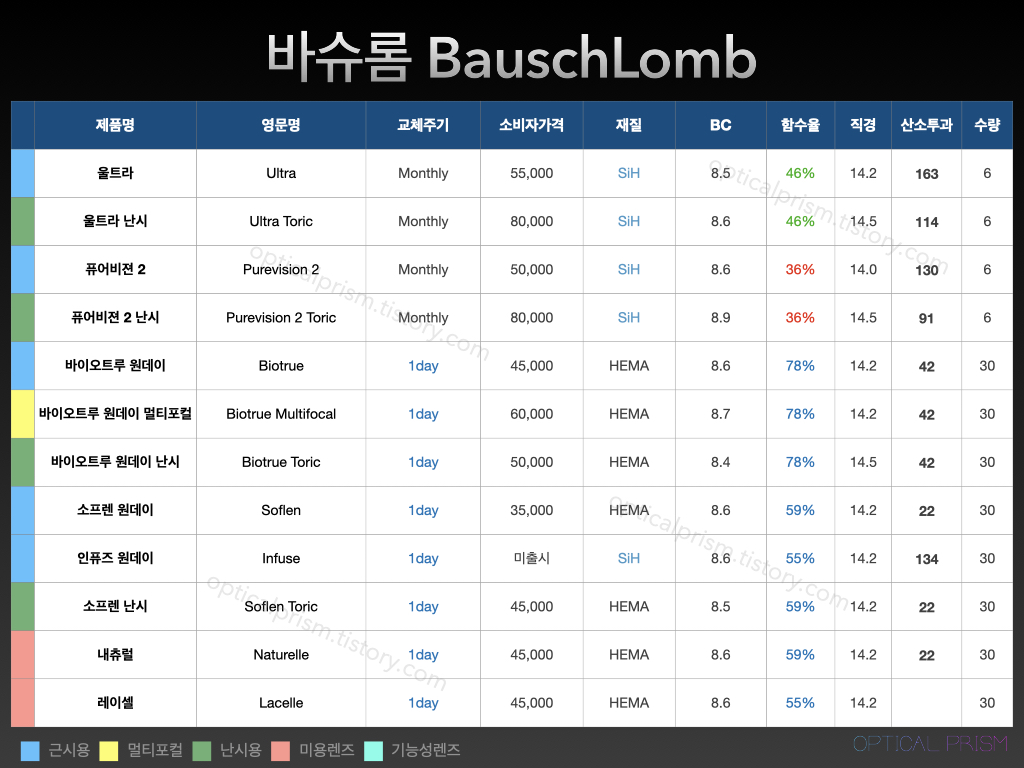Screen dimensions: 1024x768
Task: Click the 레이셀 product cell
Action: click(115, 703)
